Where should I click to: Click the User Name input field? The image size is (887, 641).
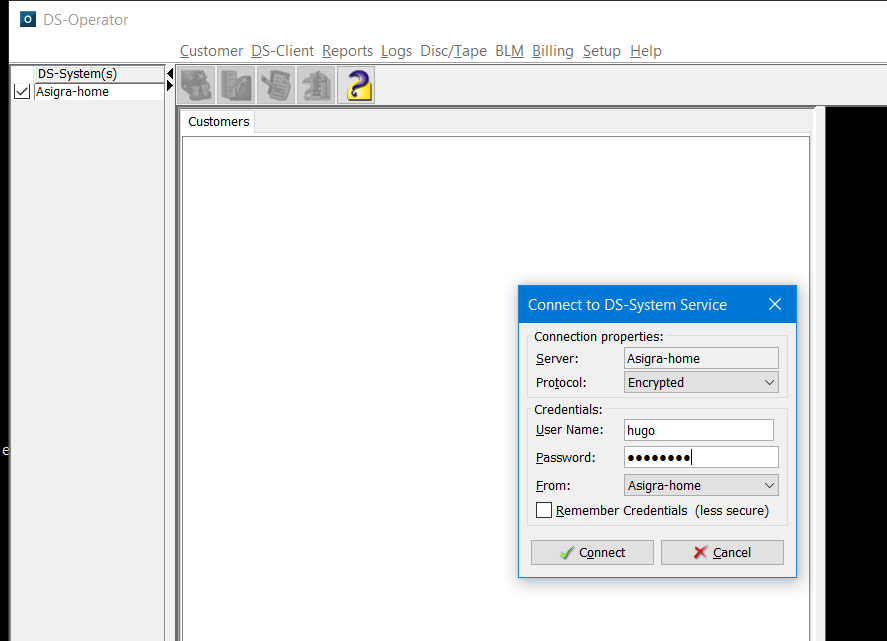[698, 430]
